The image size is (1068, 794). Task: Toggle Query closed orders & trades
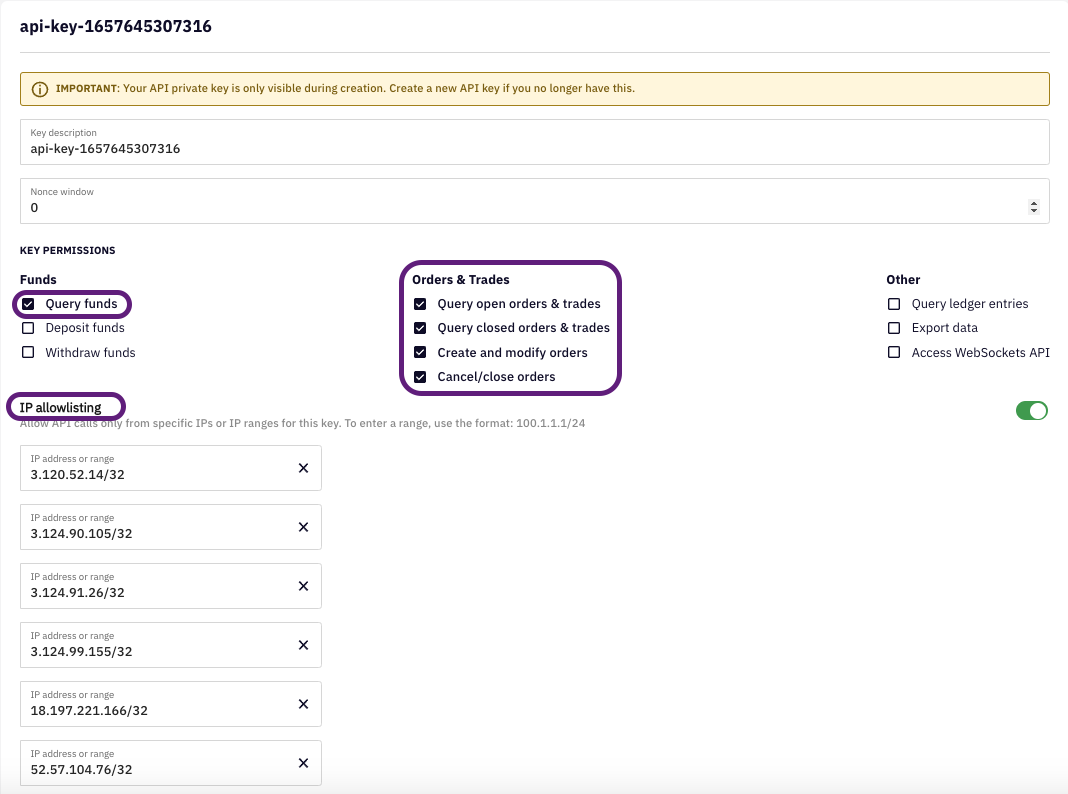point(420,328)
